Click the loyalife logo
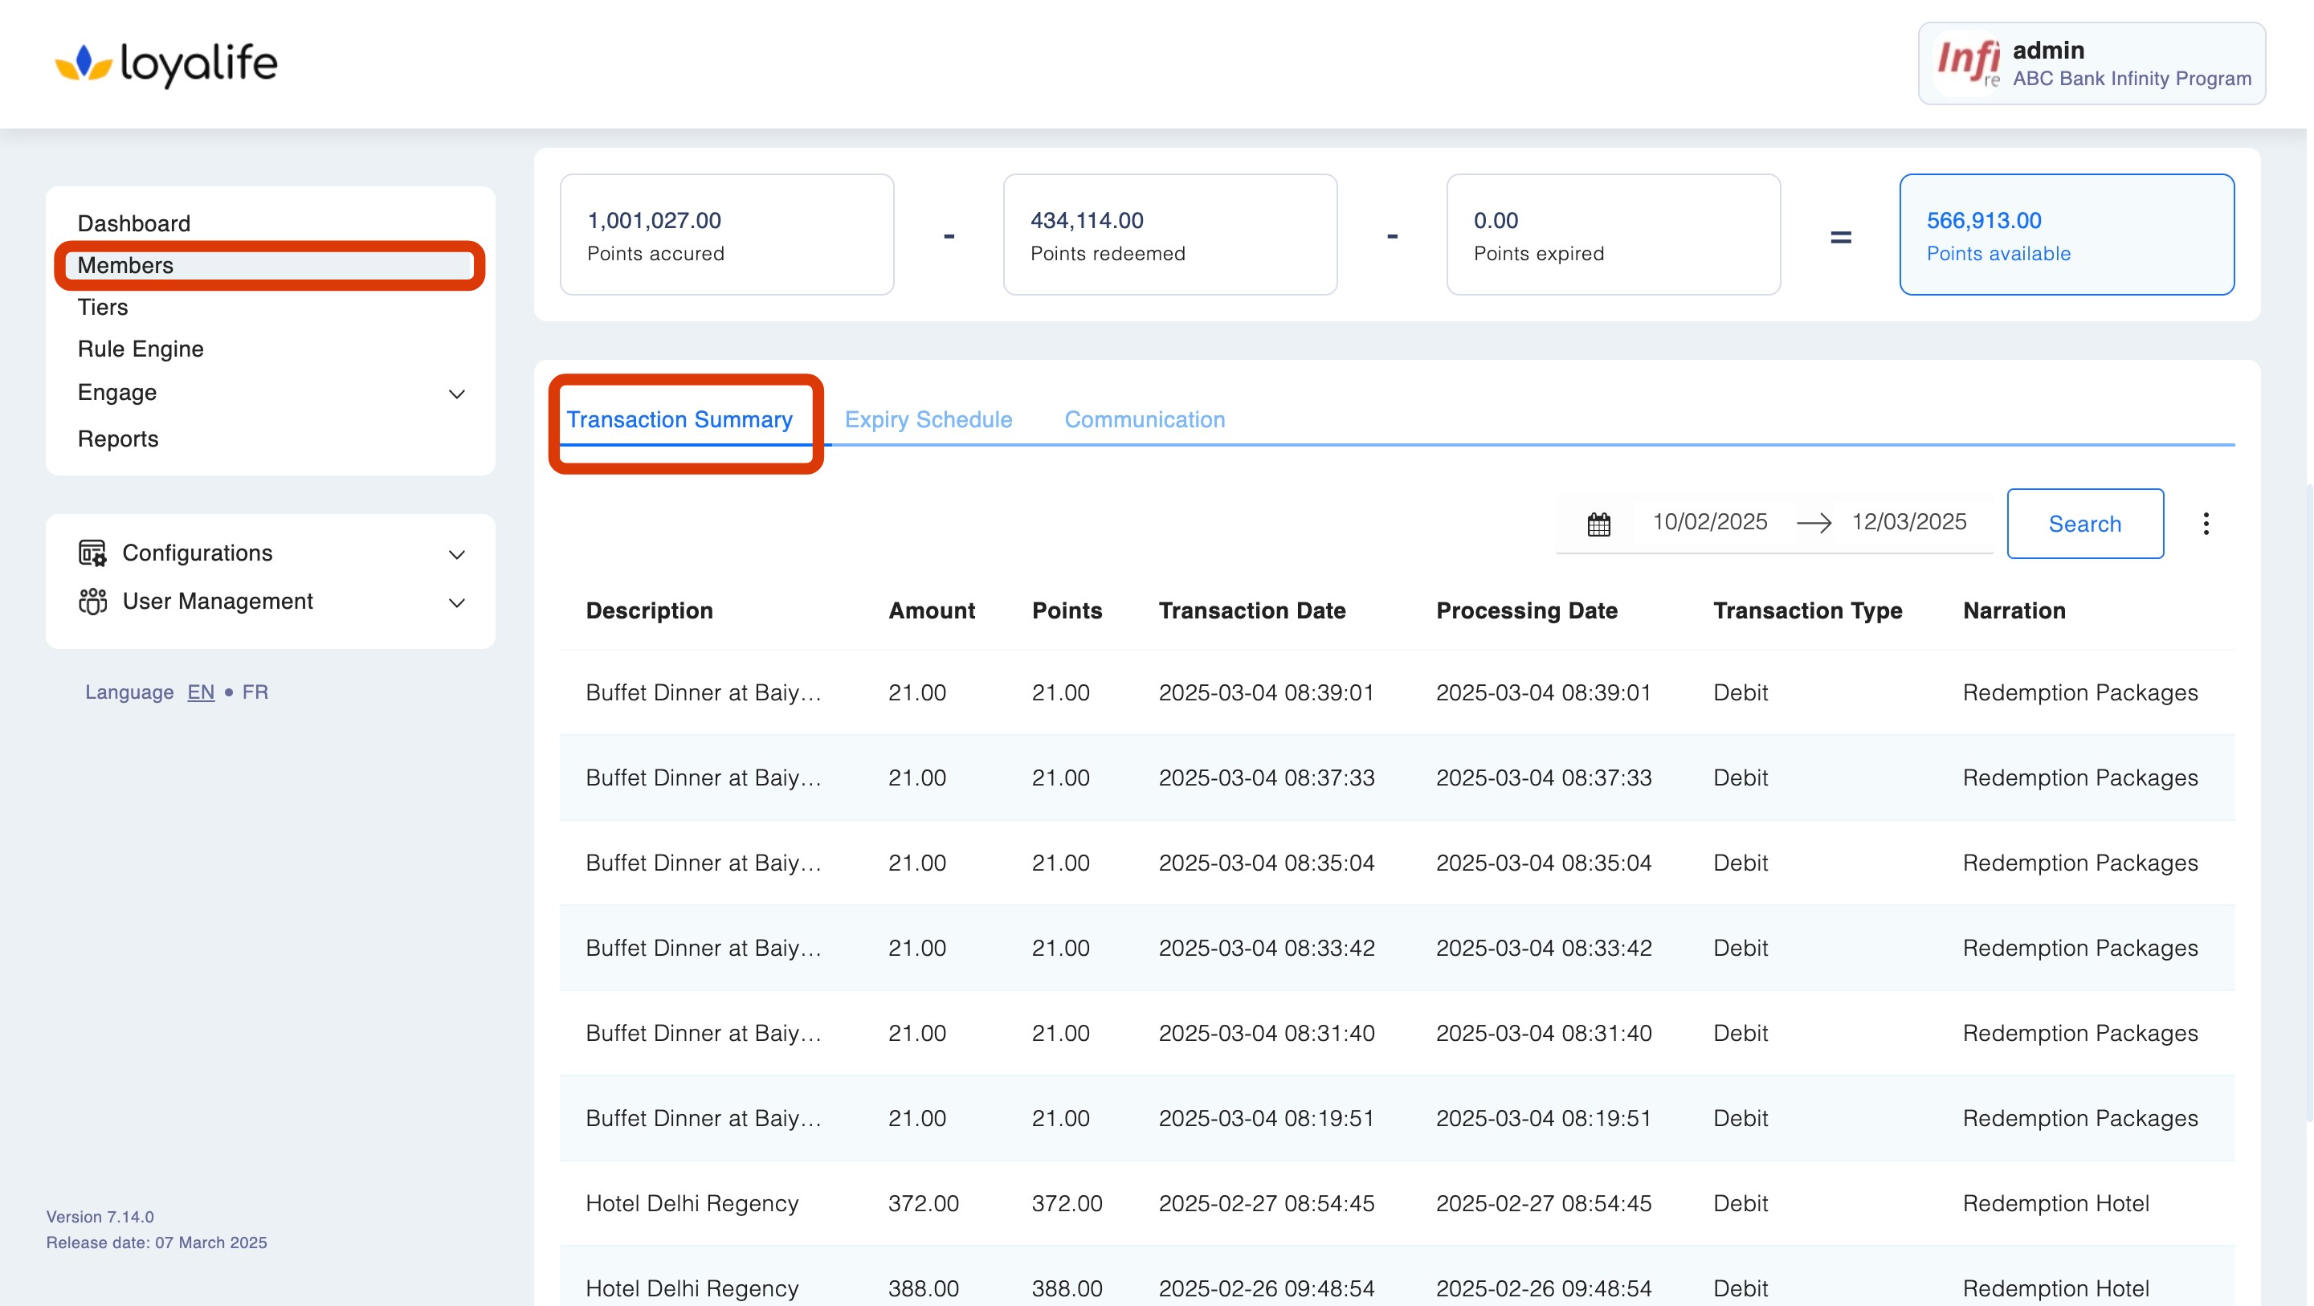 (166, 64)
